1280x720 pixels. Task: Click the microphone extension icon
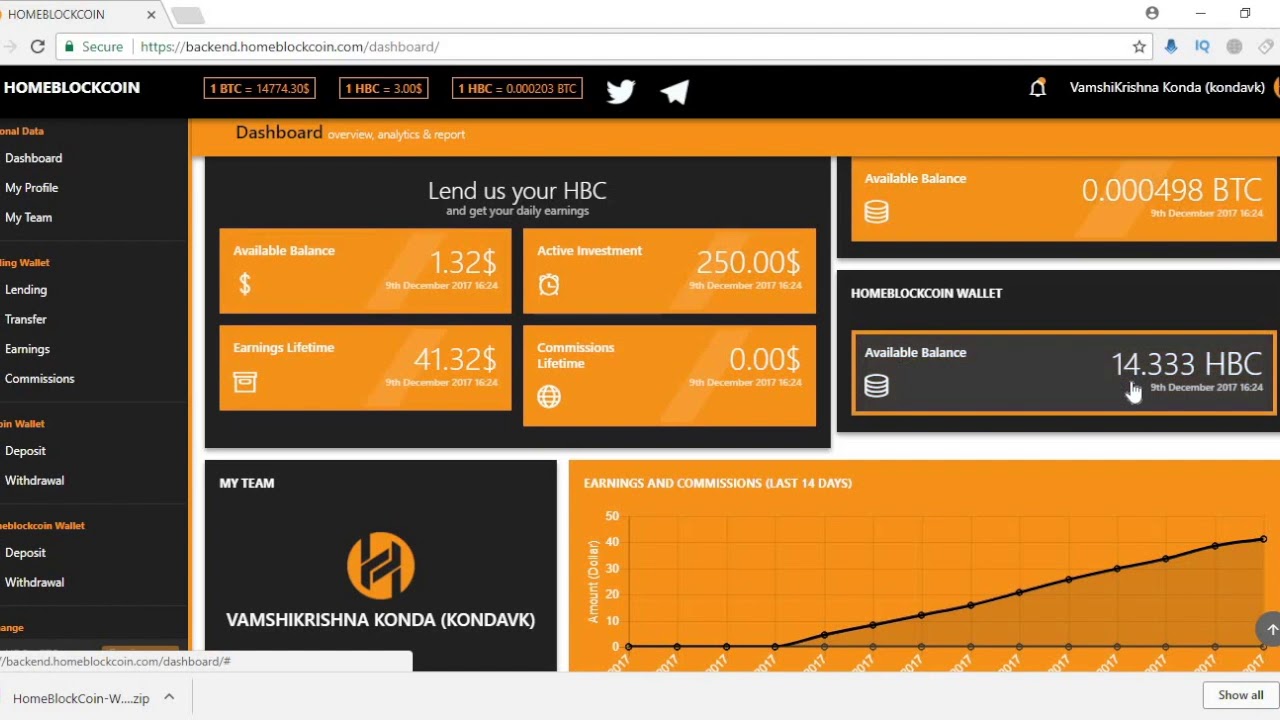(x=1171, y=47)
